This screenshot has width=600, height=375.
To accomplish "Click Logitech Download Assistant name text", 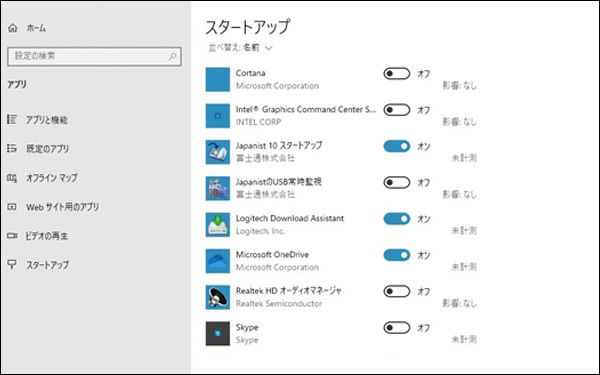I will click(290, 218).
